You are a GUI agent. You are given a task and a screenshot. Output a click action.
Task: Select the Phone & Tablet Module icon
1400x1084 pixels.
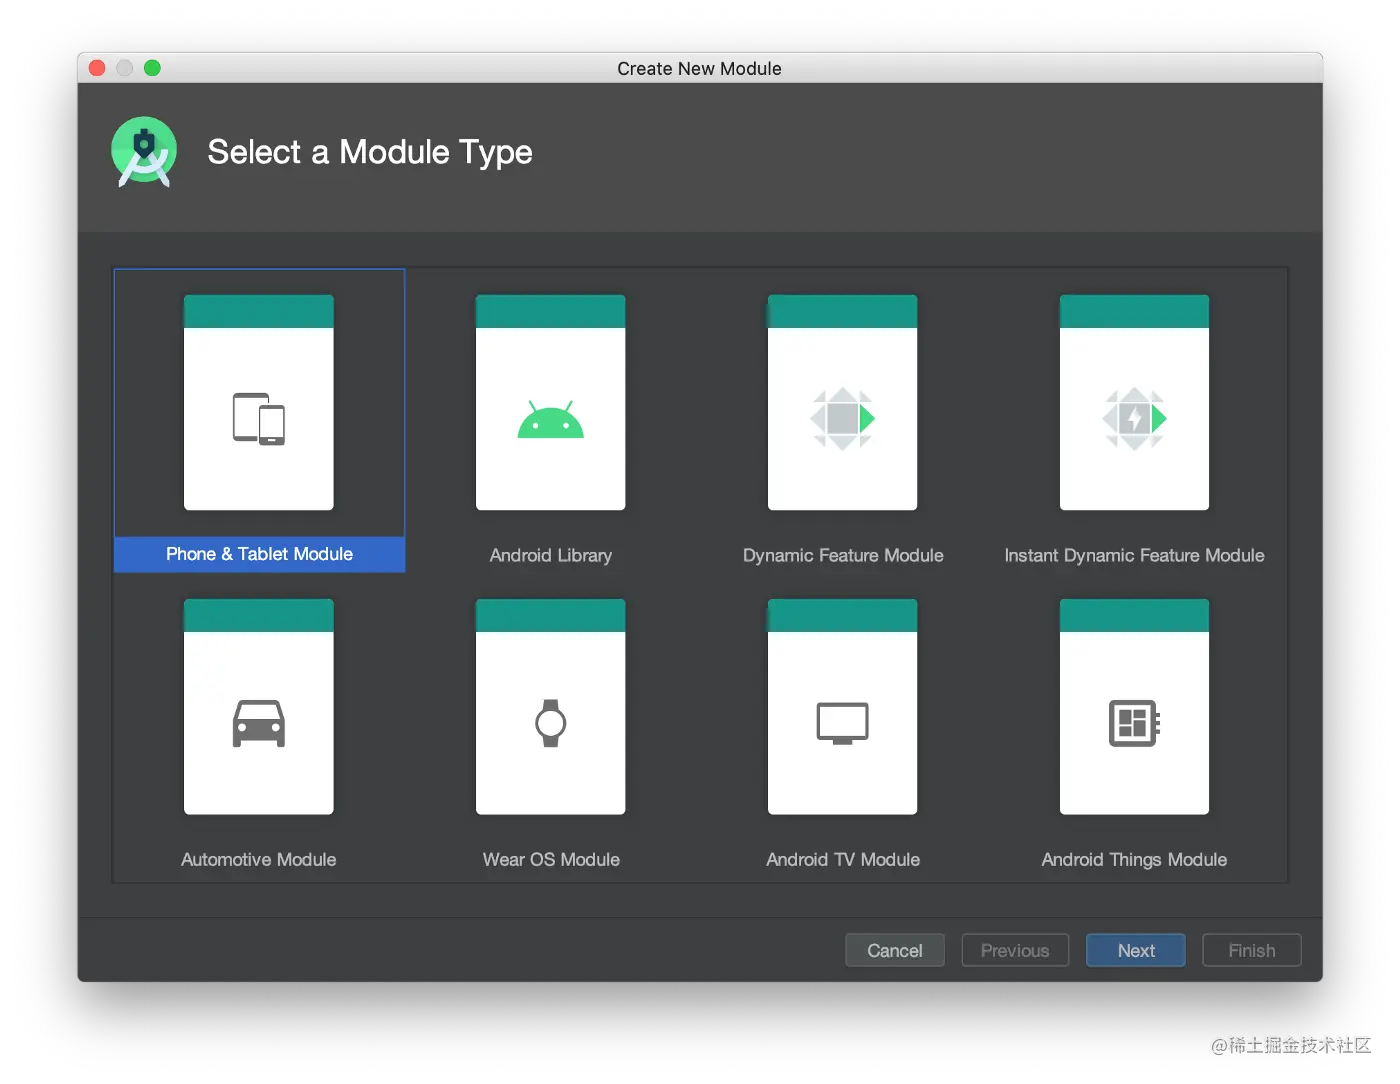point(259,419)
